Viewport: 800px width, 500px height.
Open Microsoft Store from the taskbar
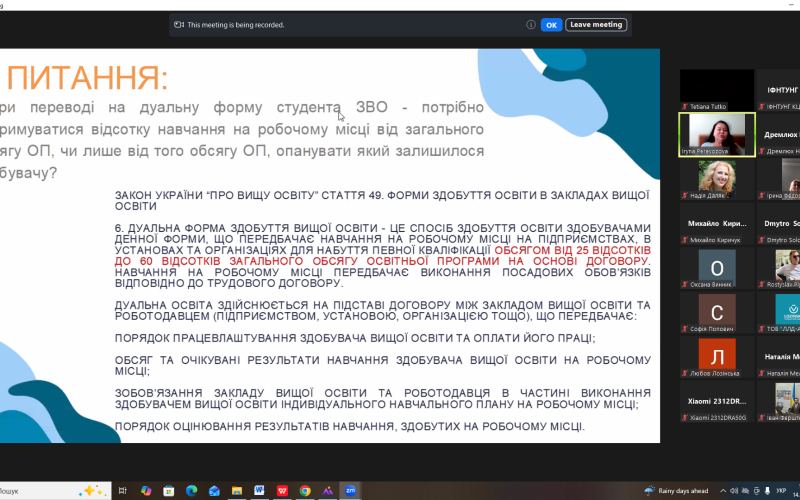click(168, 491)
